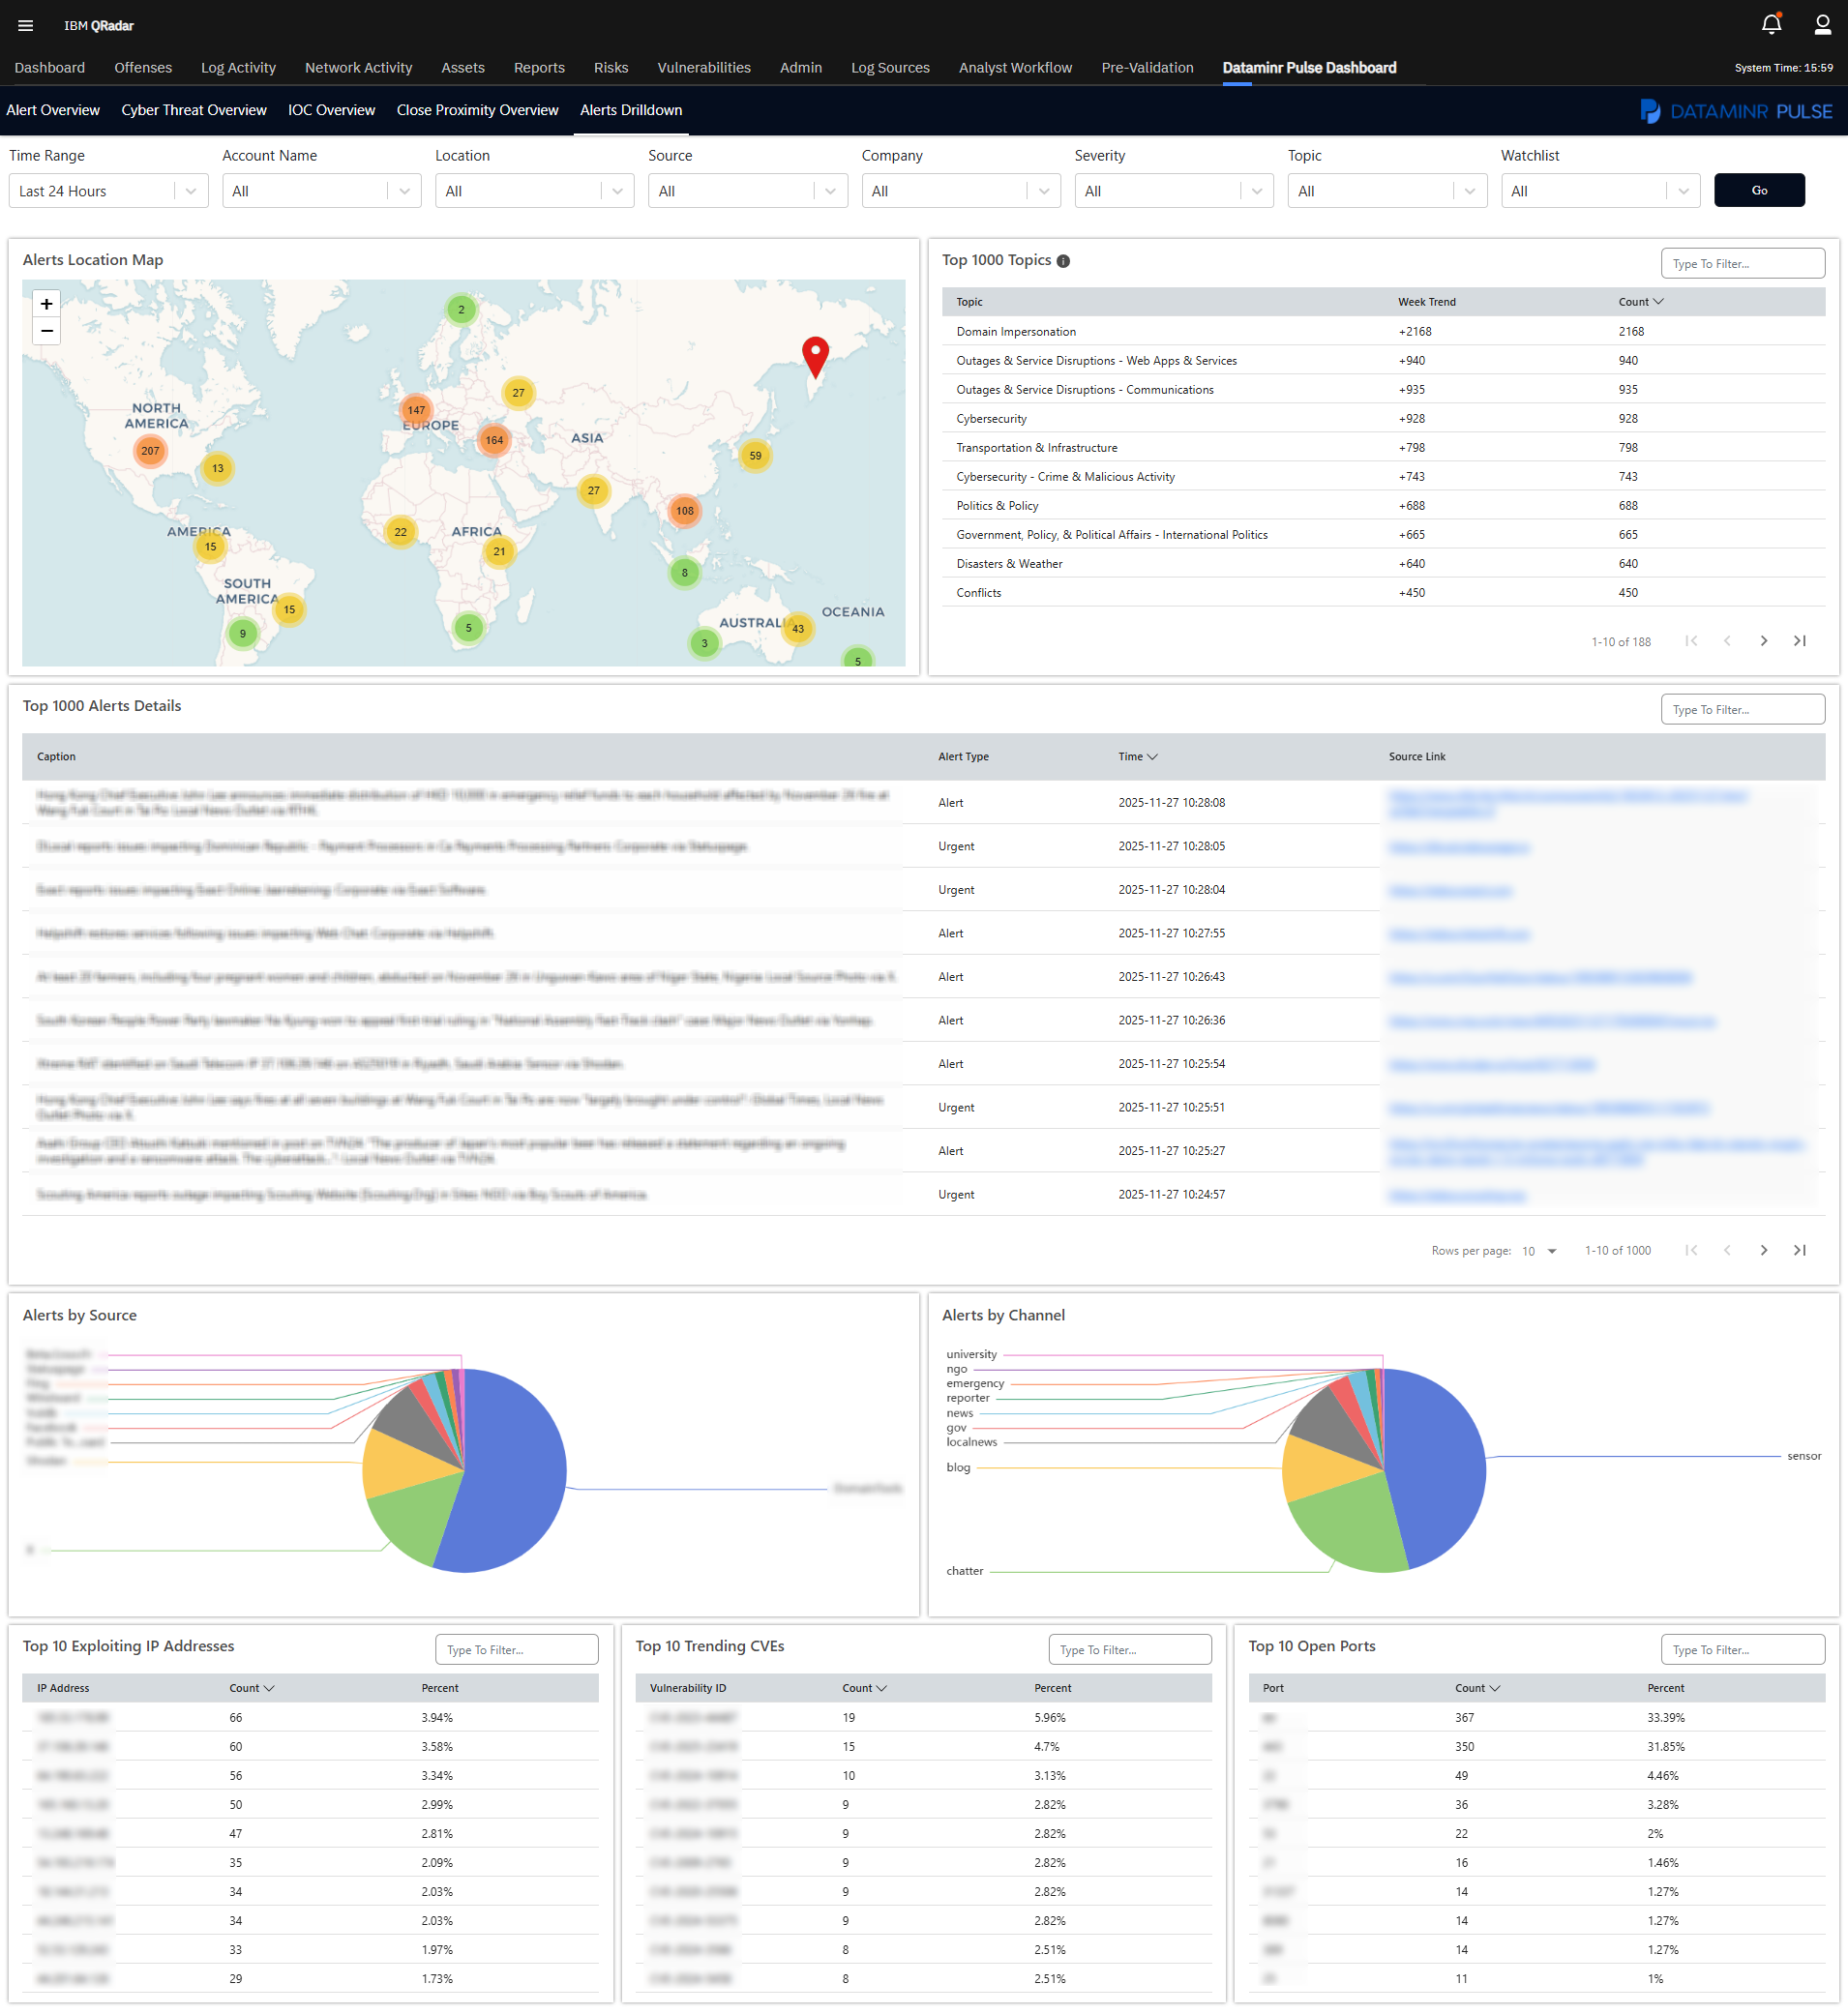
Task: Switch to Offenses tab
Action: (x=143, y=68)
